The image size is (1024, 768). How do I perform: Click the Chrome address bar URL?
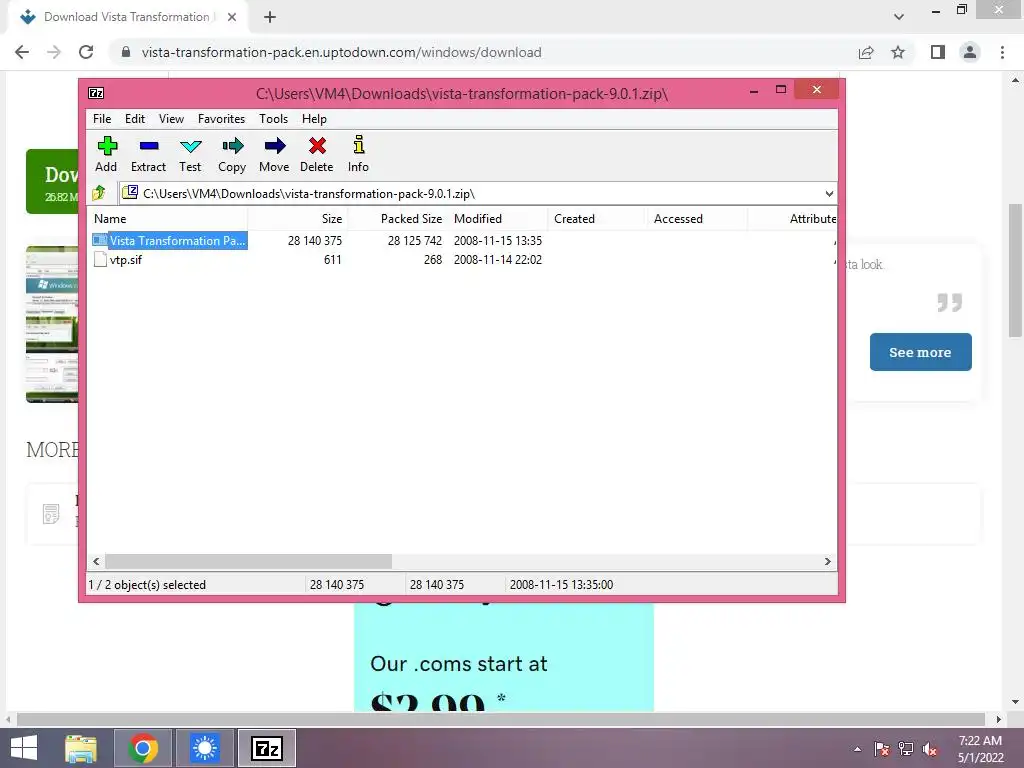[341, 52]
